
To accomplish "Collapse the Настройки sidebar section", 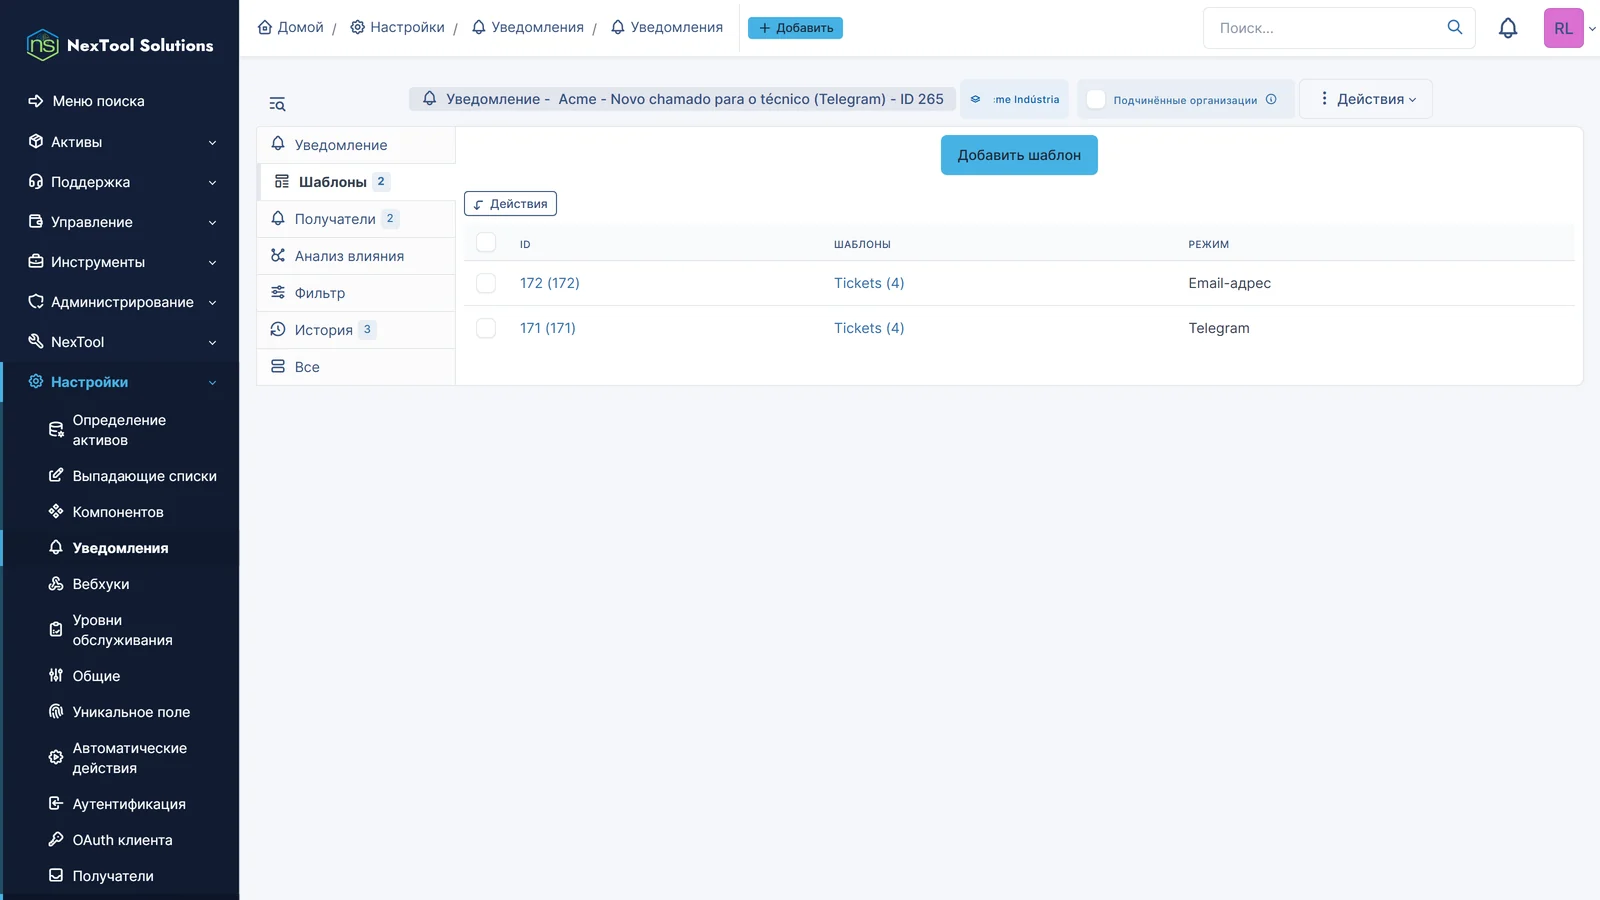I will point(120,382).
